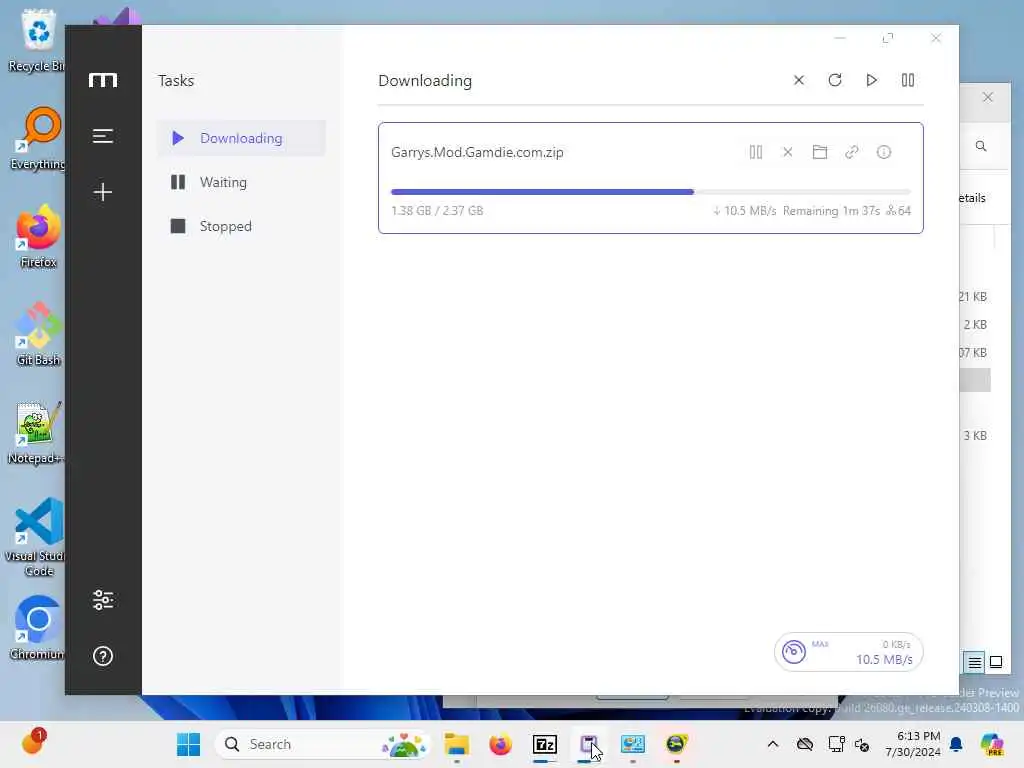Open File Explorer from the taskbar
The image size is (1024, 768).
[x=456, y=744]
